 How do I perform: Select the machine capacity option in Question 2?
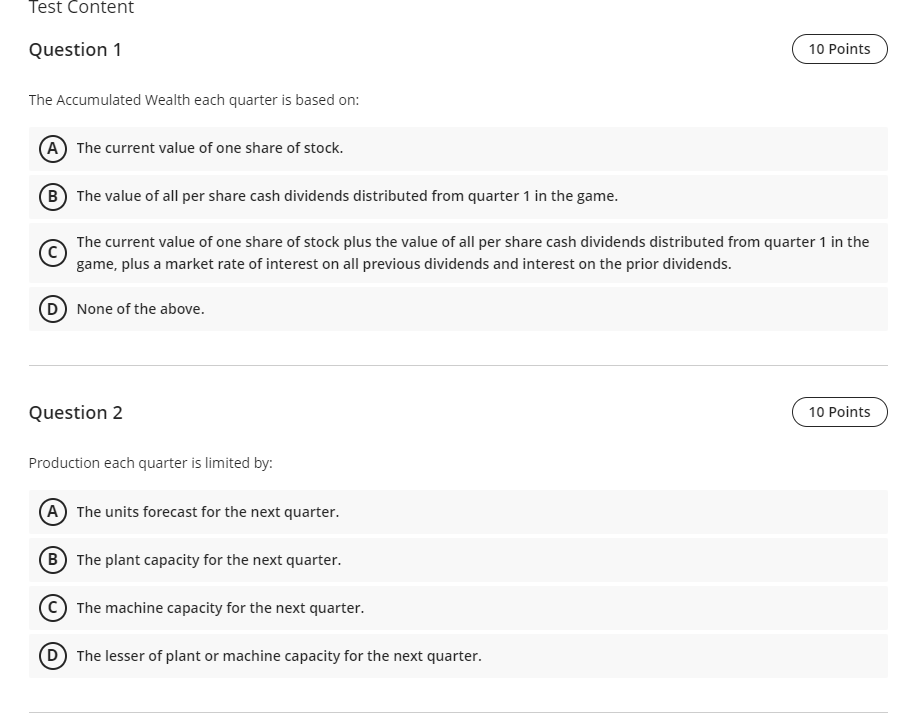coord(219,607)
